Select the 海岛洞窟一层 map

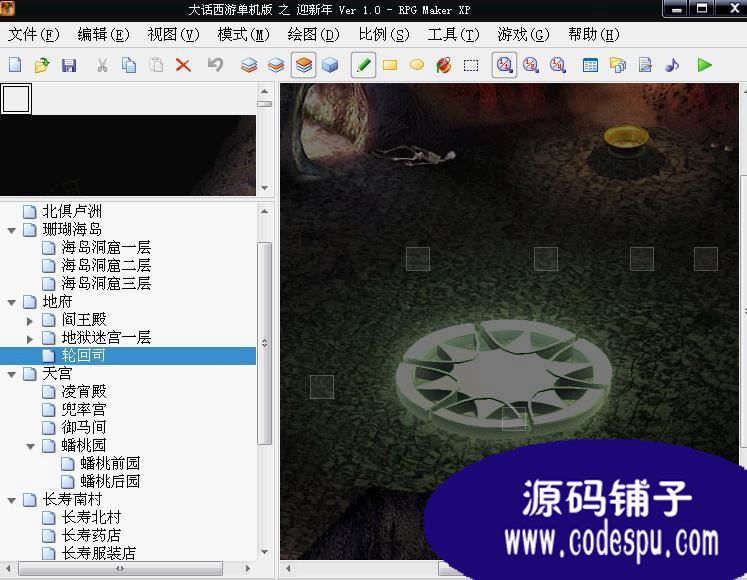coord(106,247)
